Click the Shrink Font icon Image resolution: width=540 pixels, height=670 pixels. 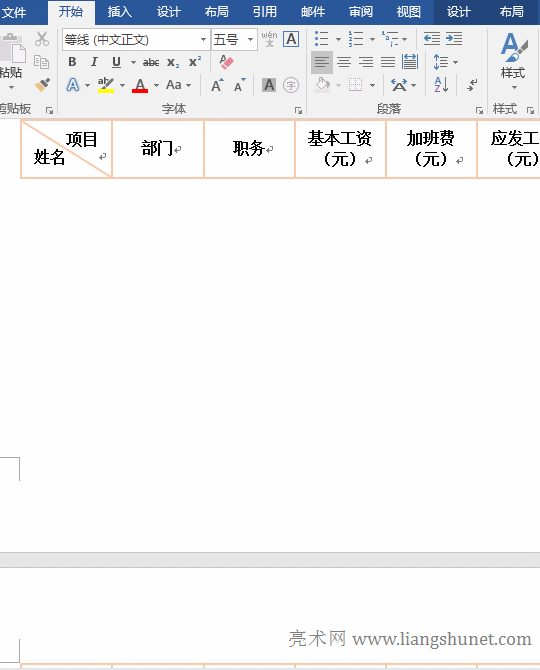pos(240,85)
